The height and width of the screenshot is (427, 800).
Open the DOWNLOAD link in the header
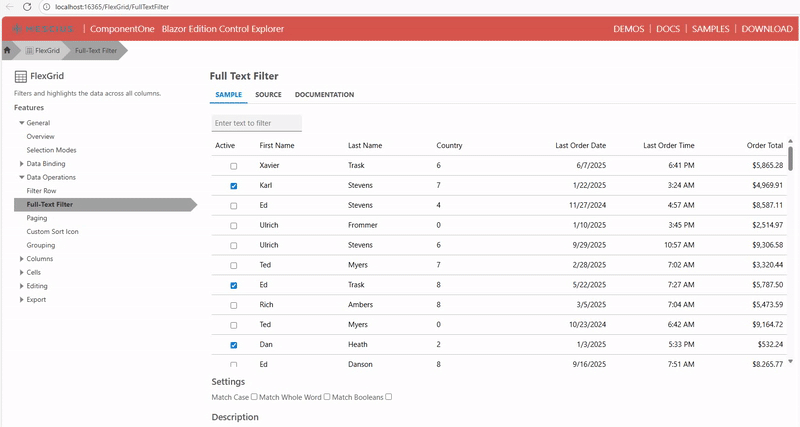click(767, 29)
